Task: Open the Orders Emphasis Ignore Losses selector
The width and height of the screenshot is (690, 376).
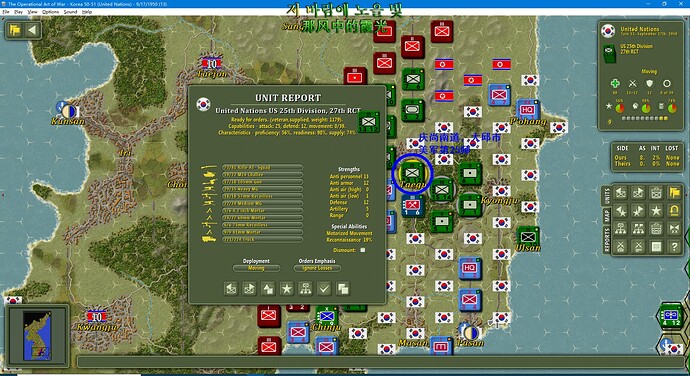Action: tap(317, 268)
